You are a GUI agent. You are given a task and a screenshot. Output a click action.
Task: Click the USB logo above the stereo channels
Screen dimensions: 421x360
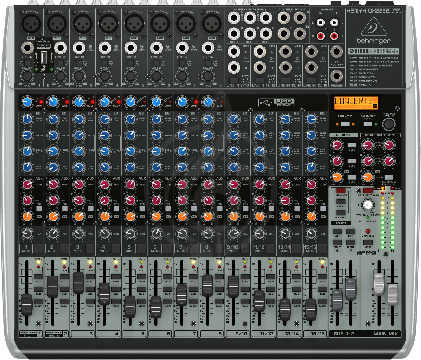pyautogui.click(x=276, y=102)
